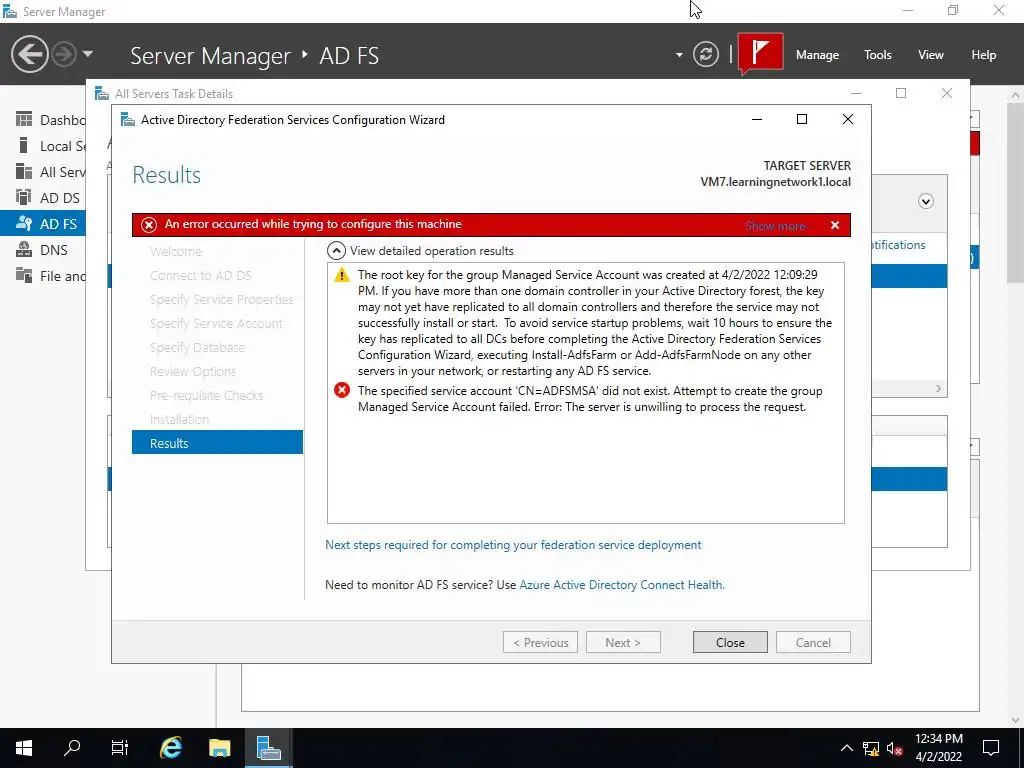Open the navigation history dropdown arrow
This screenshot has height=768, width=1024.
coord(88,54)
